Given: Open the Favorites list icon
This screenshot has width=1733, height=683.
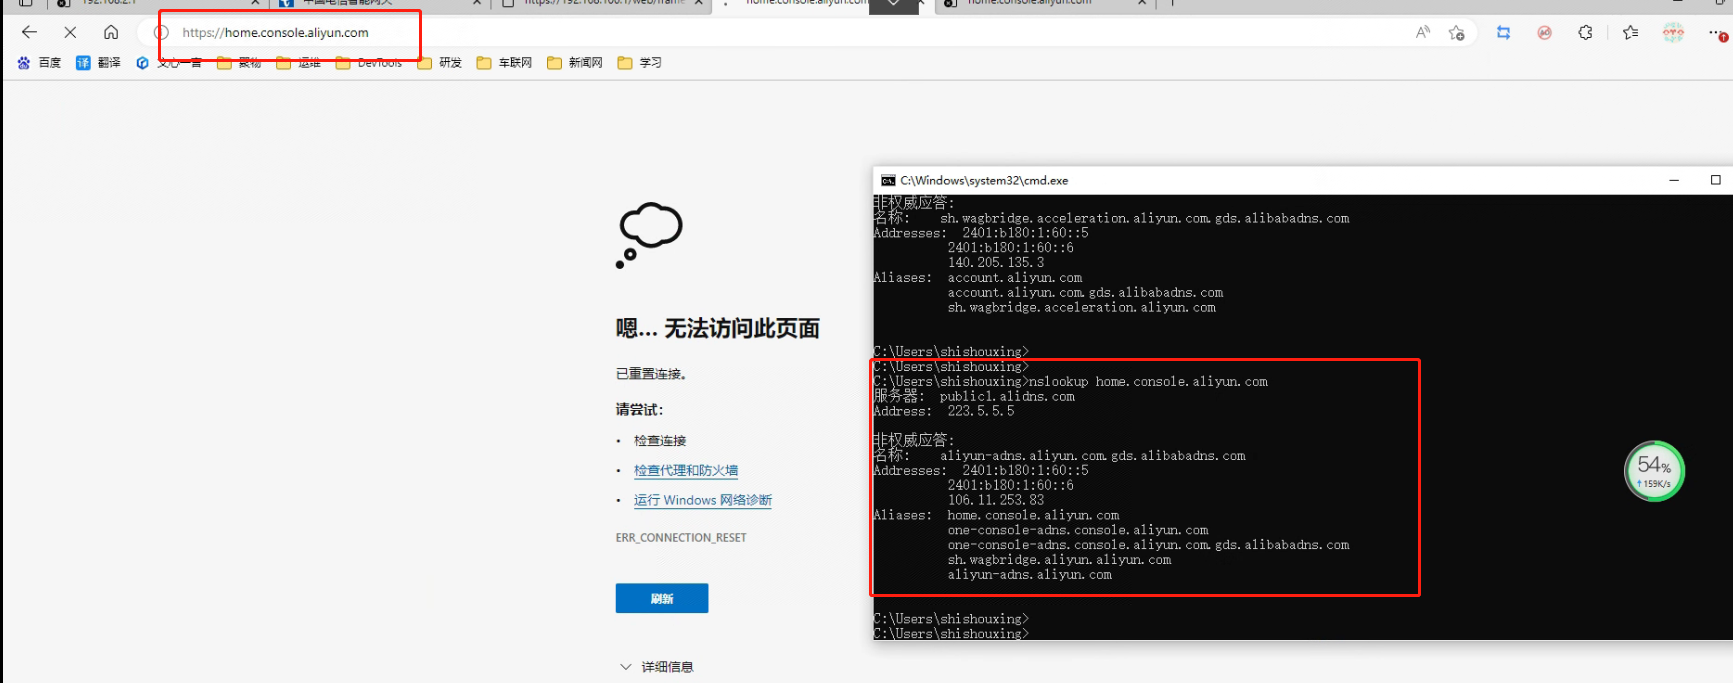Looking at the screenshot, I should (x=1631, y=32).
